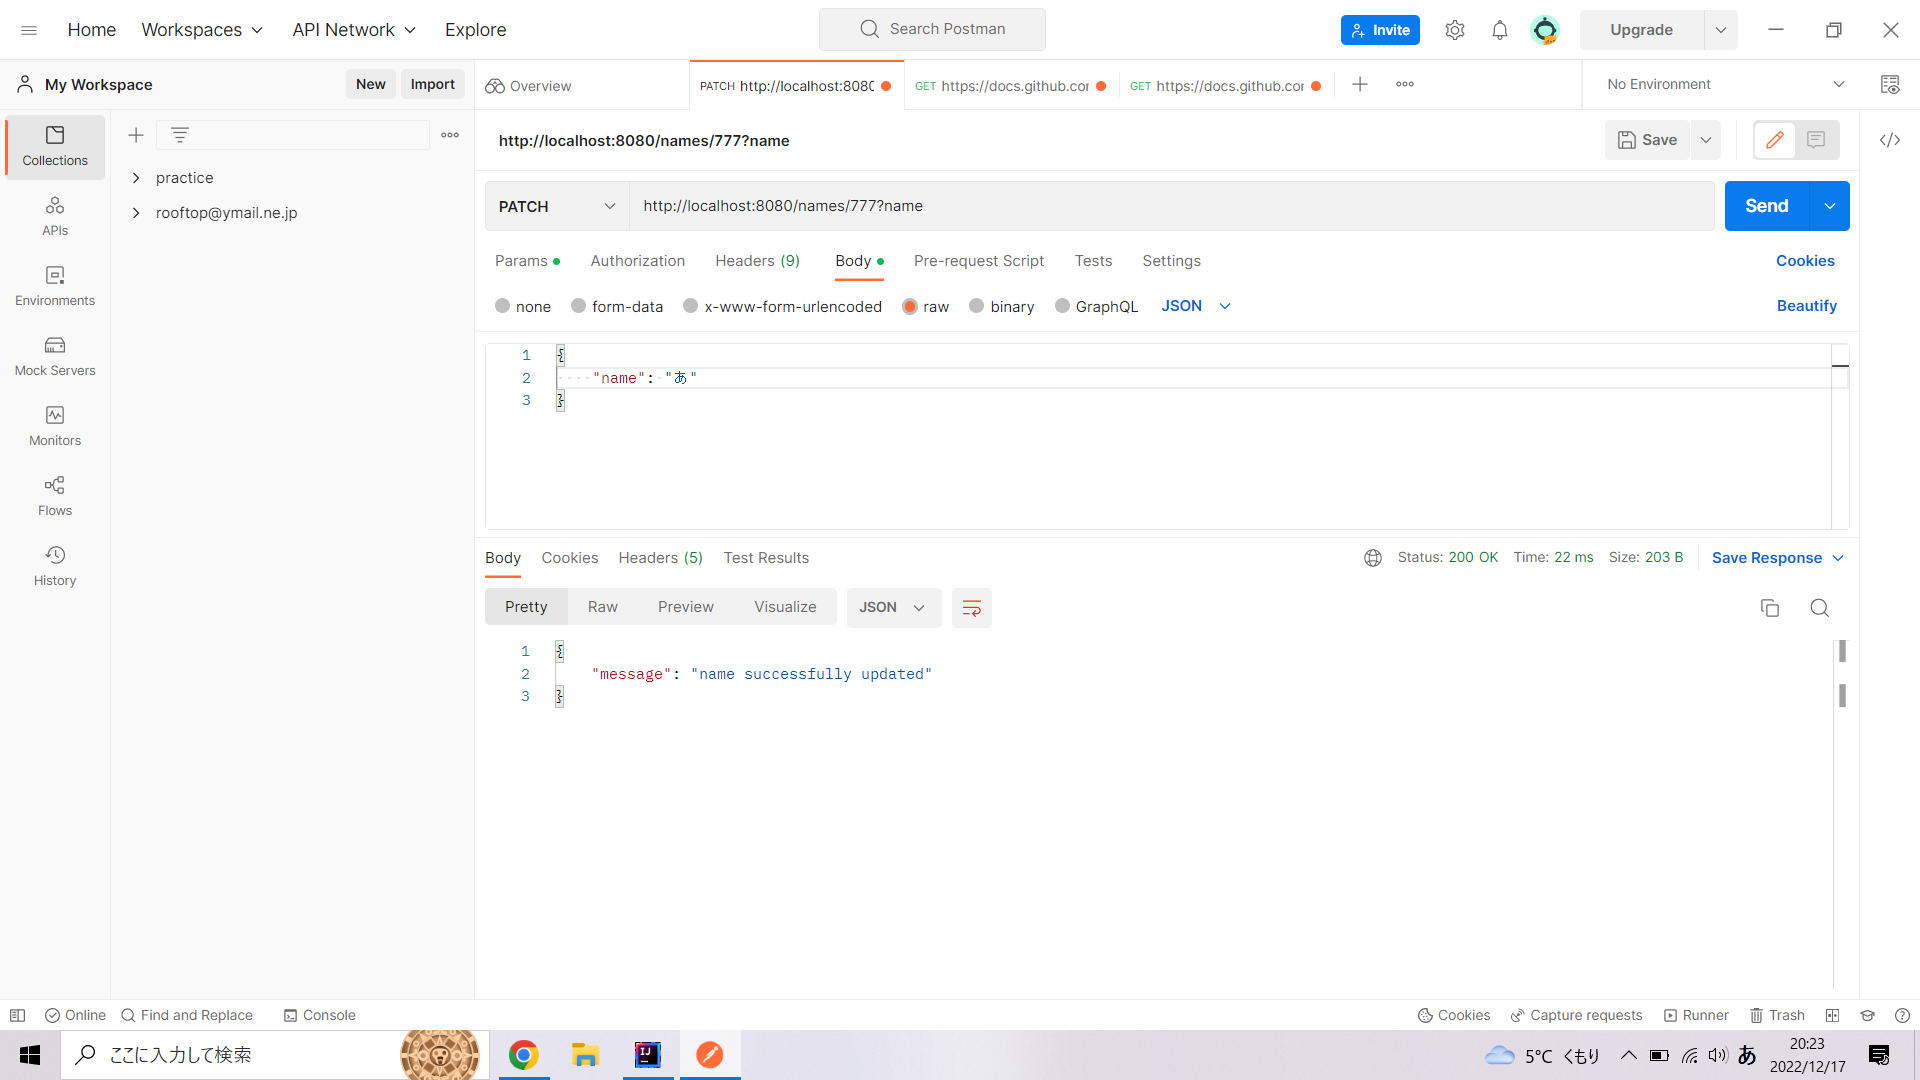Screen dimensions: 1920x1080
Task: Open the environment quick look
Action: [1890, 84]
